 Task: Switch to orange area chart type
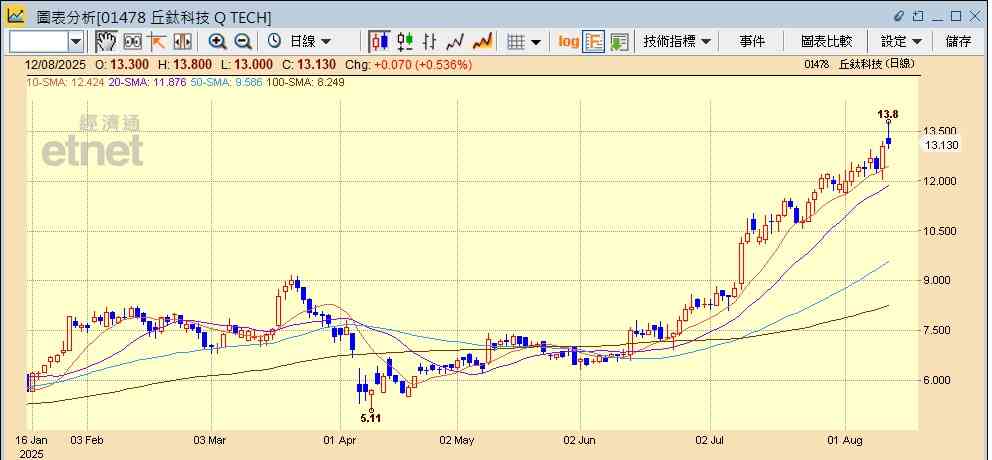click(x=483, y=42)
